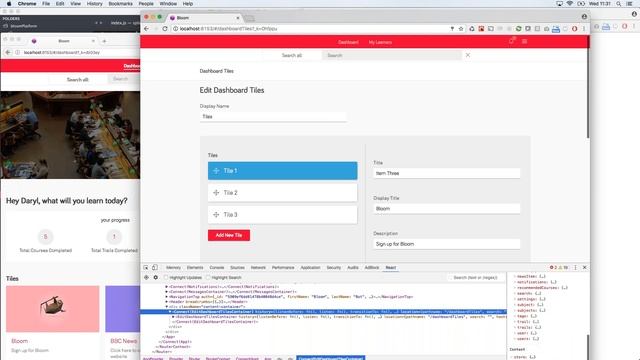Click the red Opera-style extension icon
The width and height of the screenshot is (640, 360).
tap(575, 29)
